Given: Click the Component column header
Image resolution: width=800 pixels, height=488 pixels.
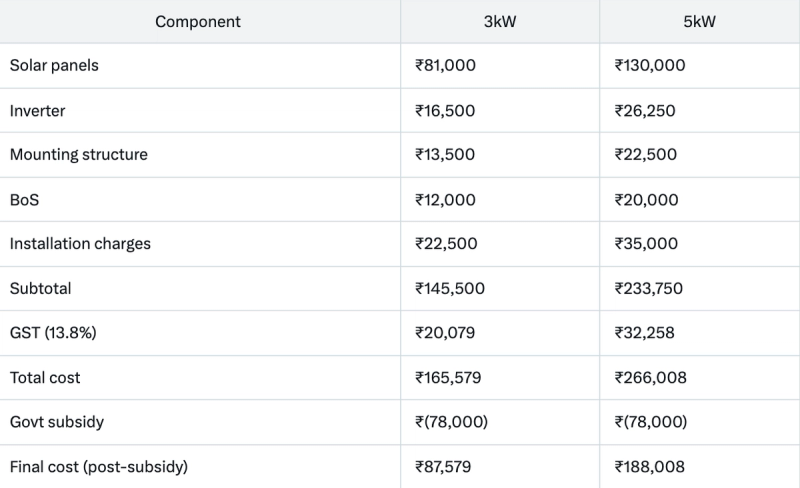Looking at the screenshot, I should (x=198, y=21).
